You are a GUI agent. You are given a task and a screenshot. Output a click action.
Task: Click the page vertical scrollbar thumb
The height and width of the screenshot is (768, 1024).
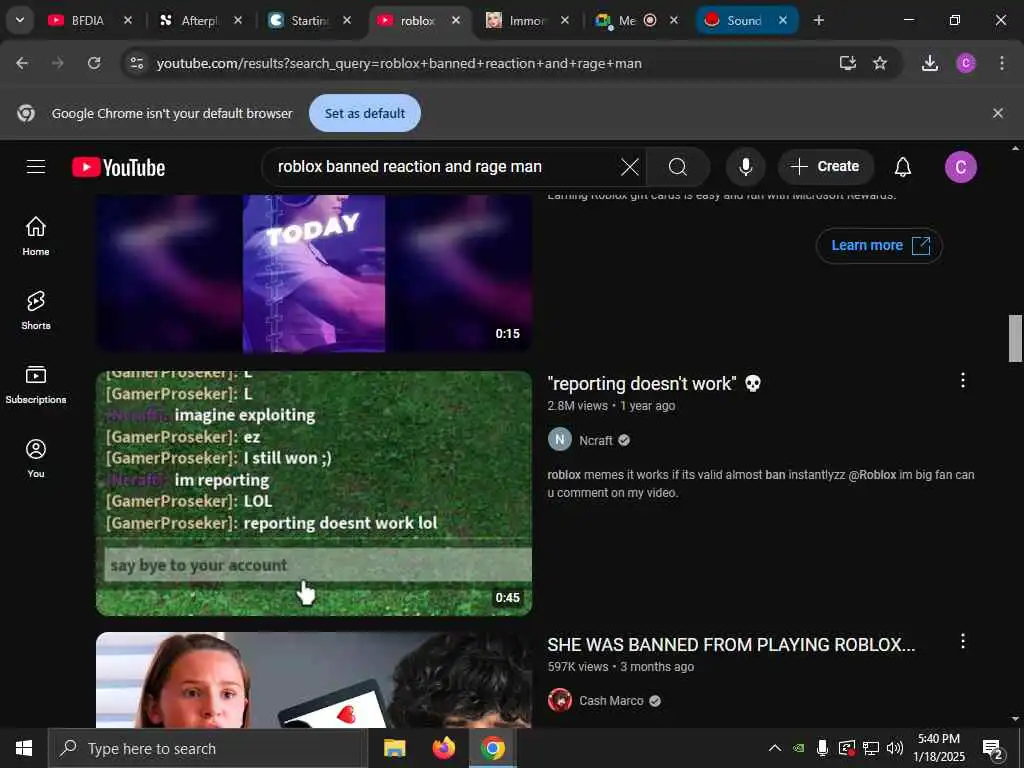coord(1015,338)
